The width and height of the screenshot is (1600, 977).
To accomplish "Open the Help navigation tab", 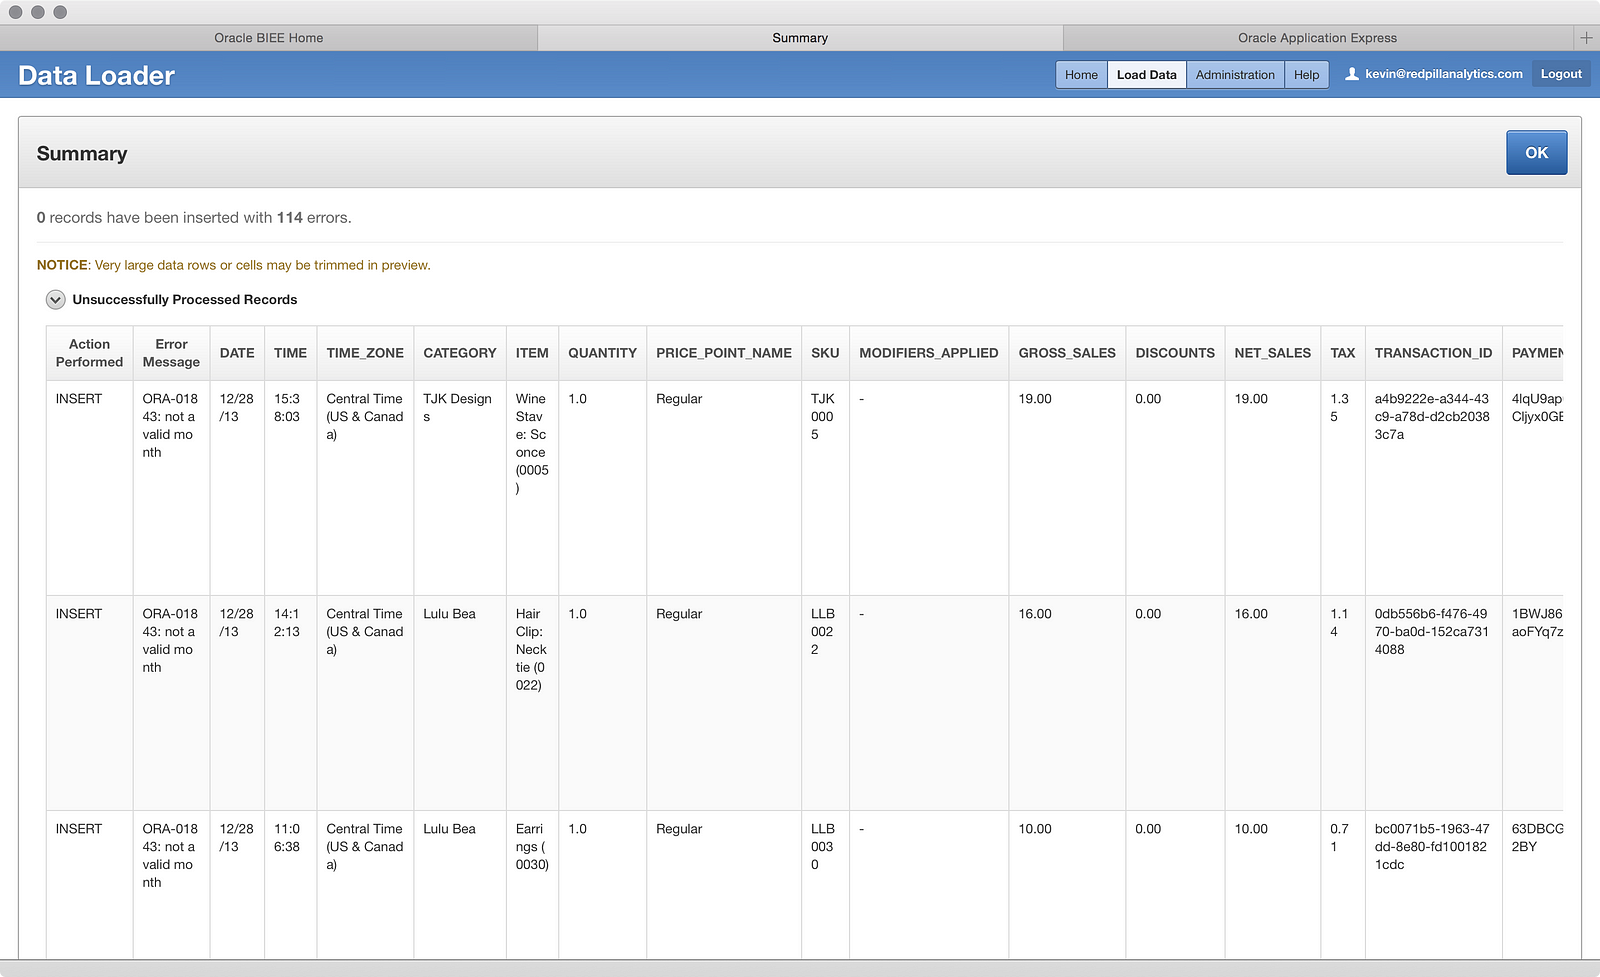I will click(x=1306, y=75).
